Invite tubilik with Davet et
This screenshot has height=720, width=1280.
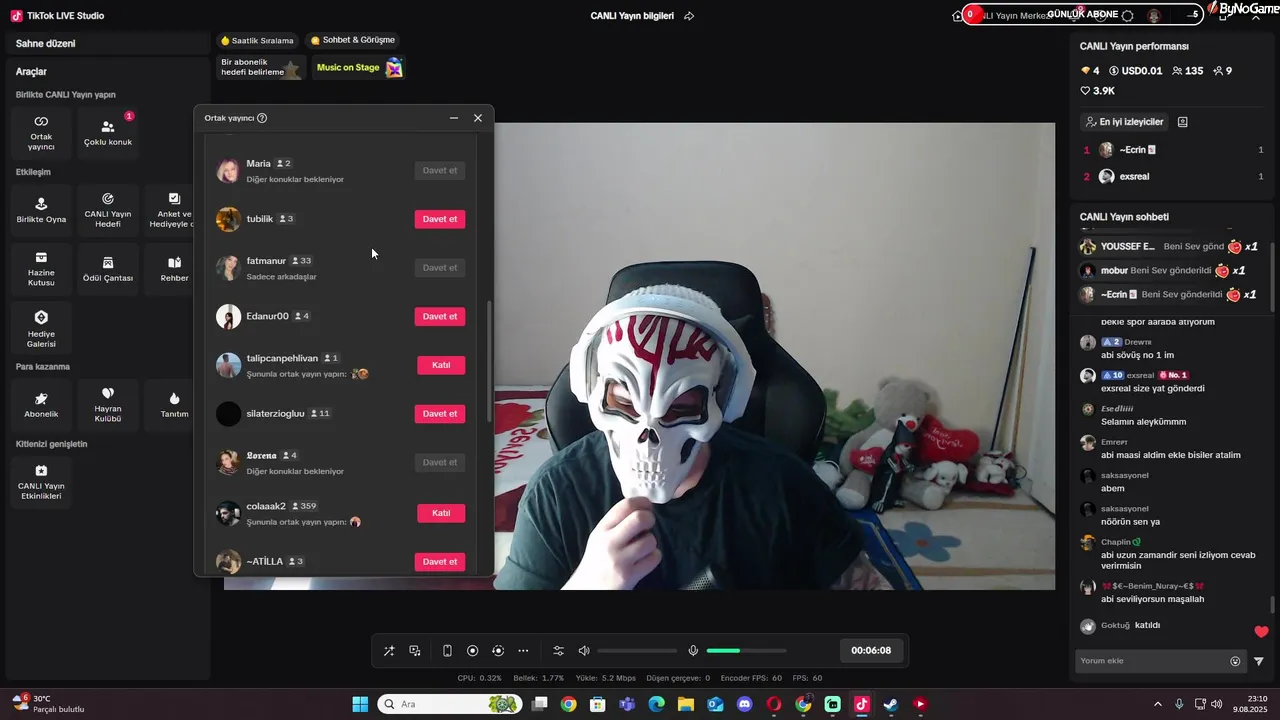(440, 219)
